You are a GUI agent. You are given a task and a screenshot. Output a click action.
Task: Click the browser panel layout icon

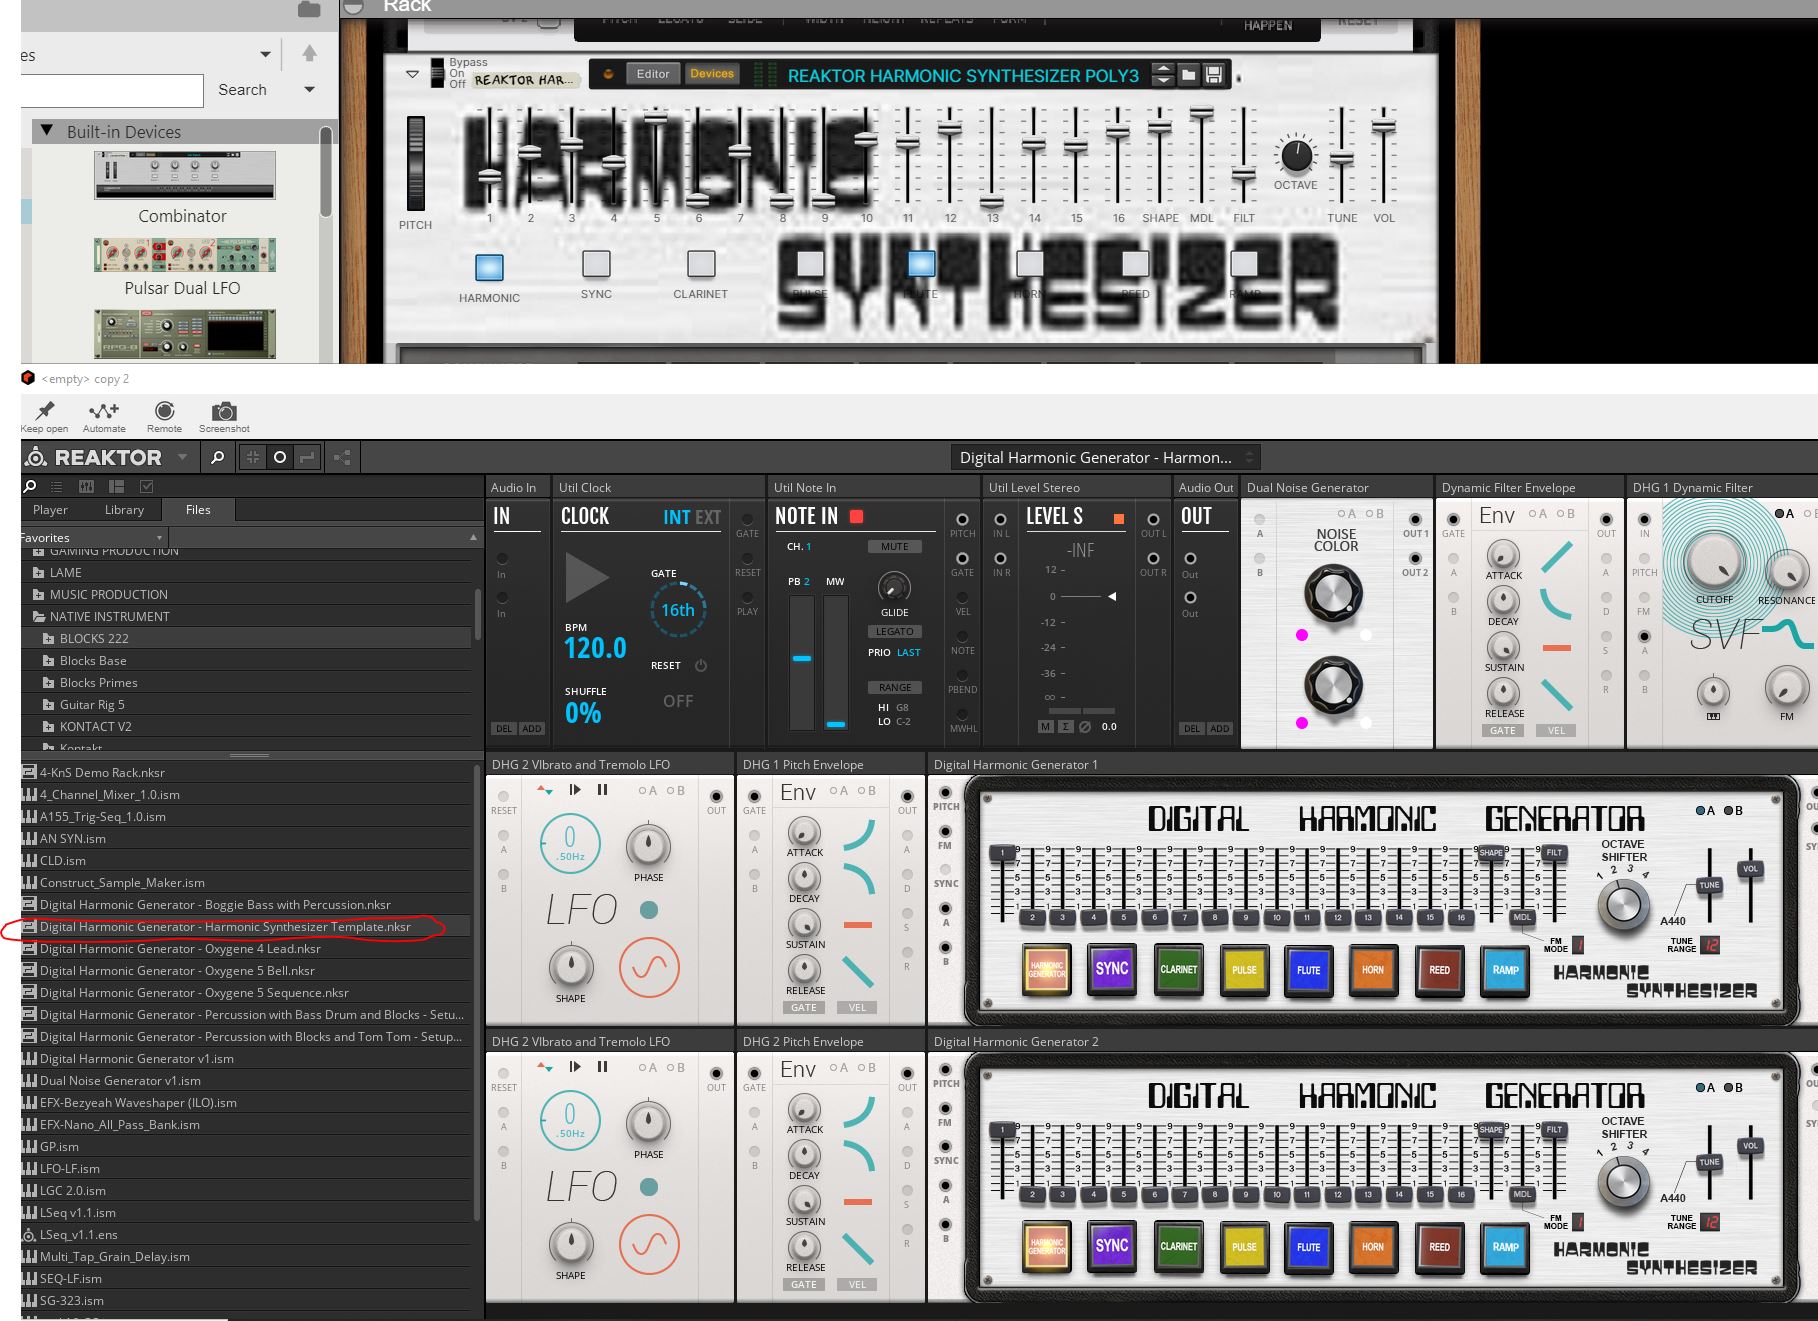(116, 486)
